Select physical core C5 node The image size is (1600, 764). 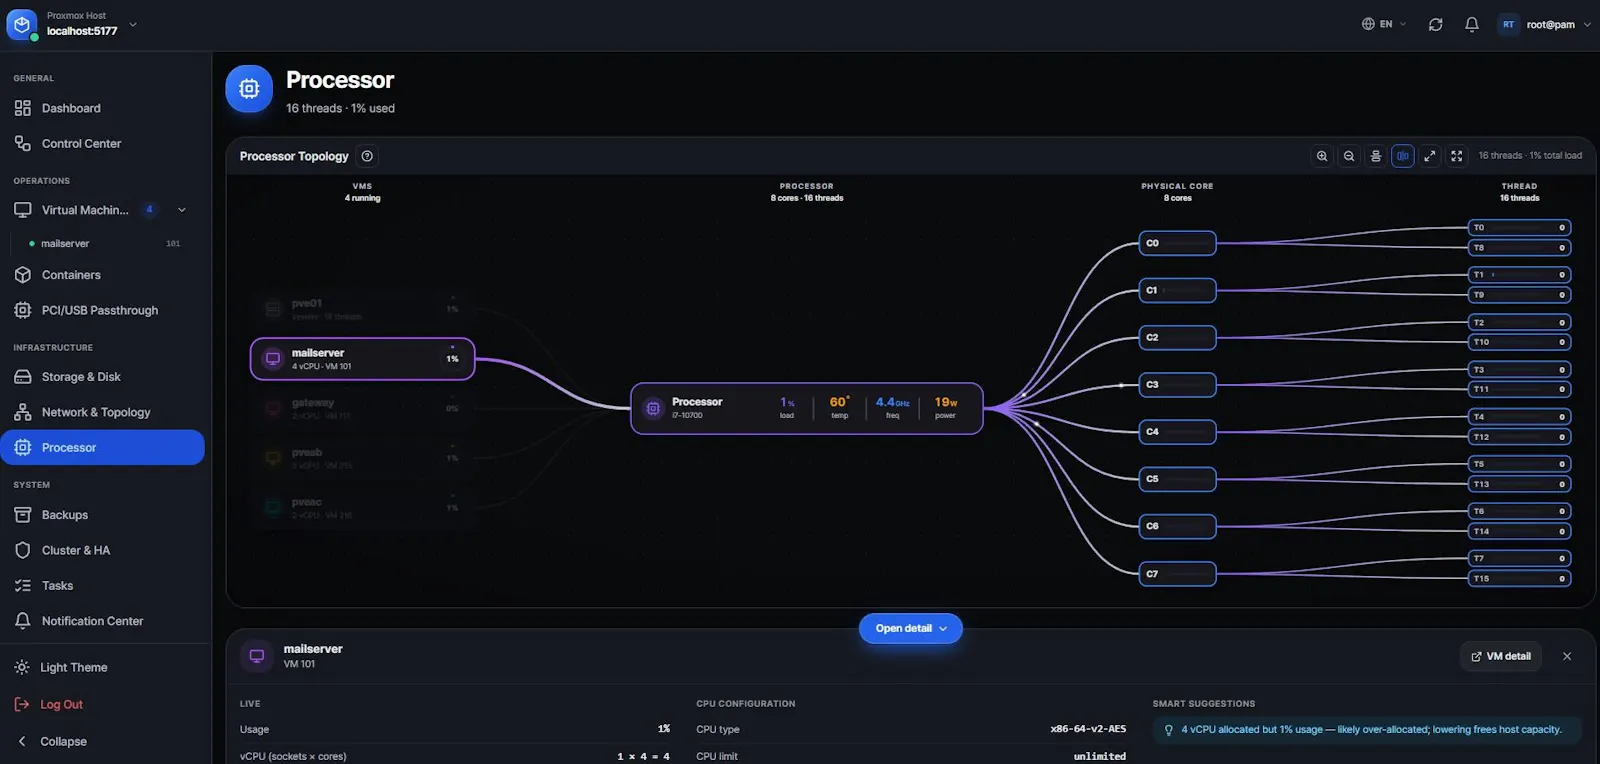click(x=1178, y=479)
